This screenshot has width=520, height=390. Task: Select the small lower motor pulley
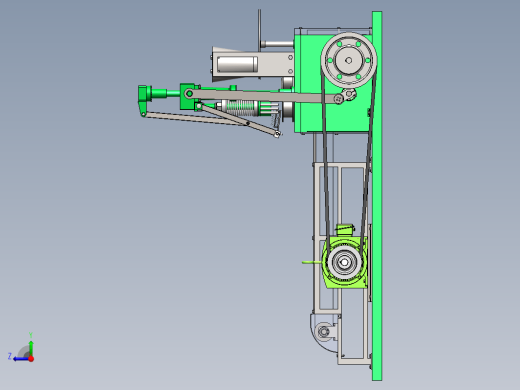click(x=344, y=262)
